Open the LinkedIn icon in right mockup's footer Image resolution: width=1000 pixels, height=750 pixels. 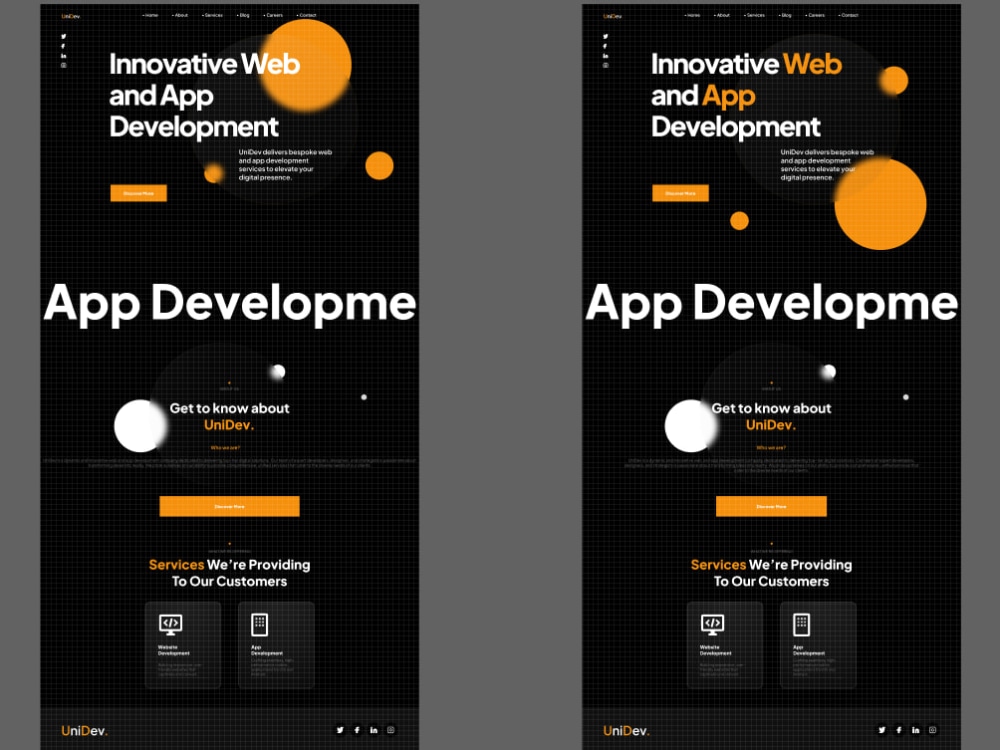[x=916, y=730]
